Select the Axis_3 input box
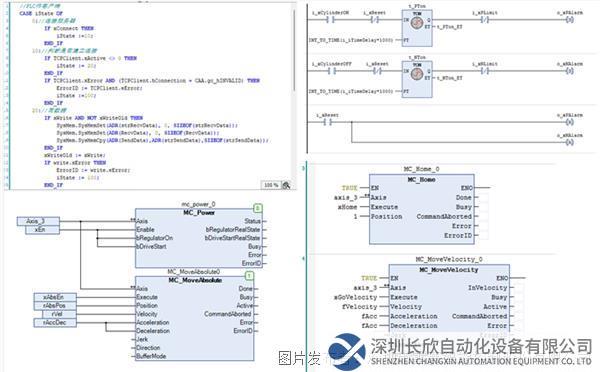600x372 pixels. coord(38,221)
